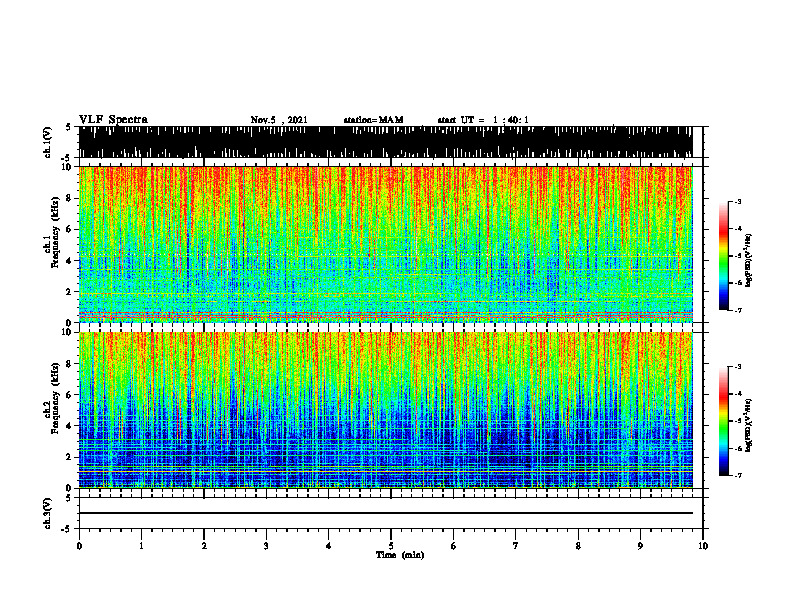
Task: Click the 'ch.3(V)' axis label
Action: (x=48, y=513)
